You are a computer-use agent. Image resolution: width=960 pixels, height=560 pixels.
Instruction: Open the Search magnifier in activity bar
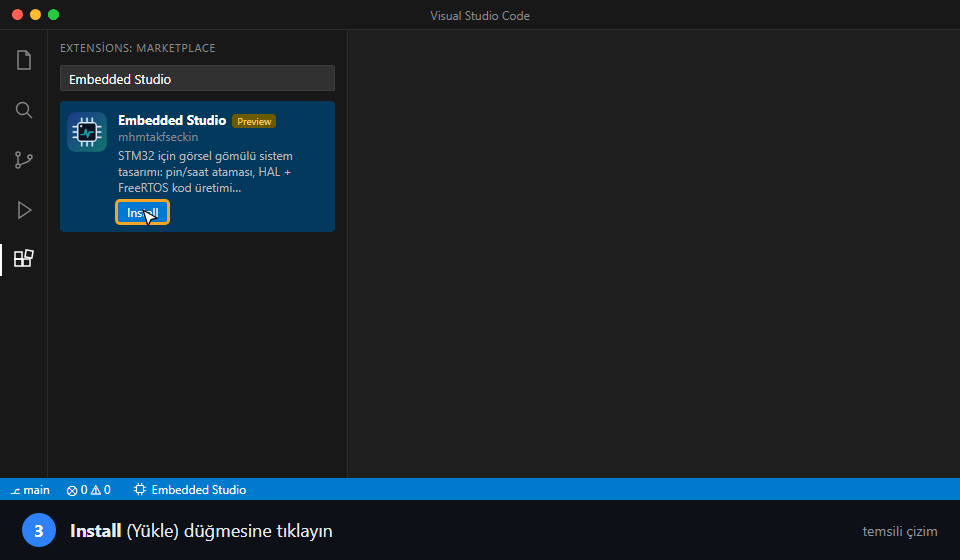tap(24, 110)
